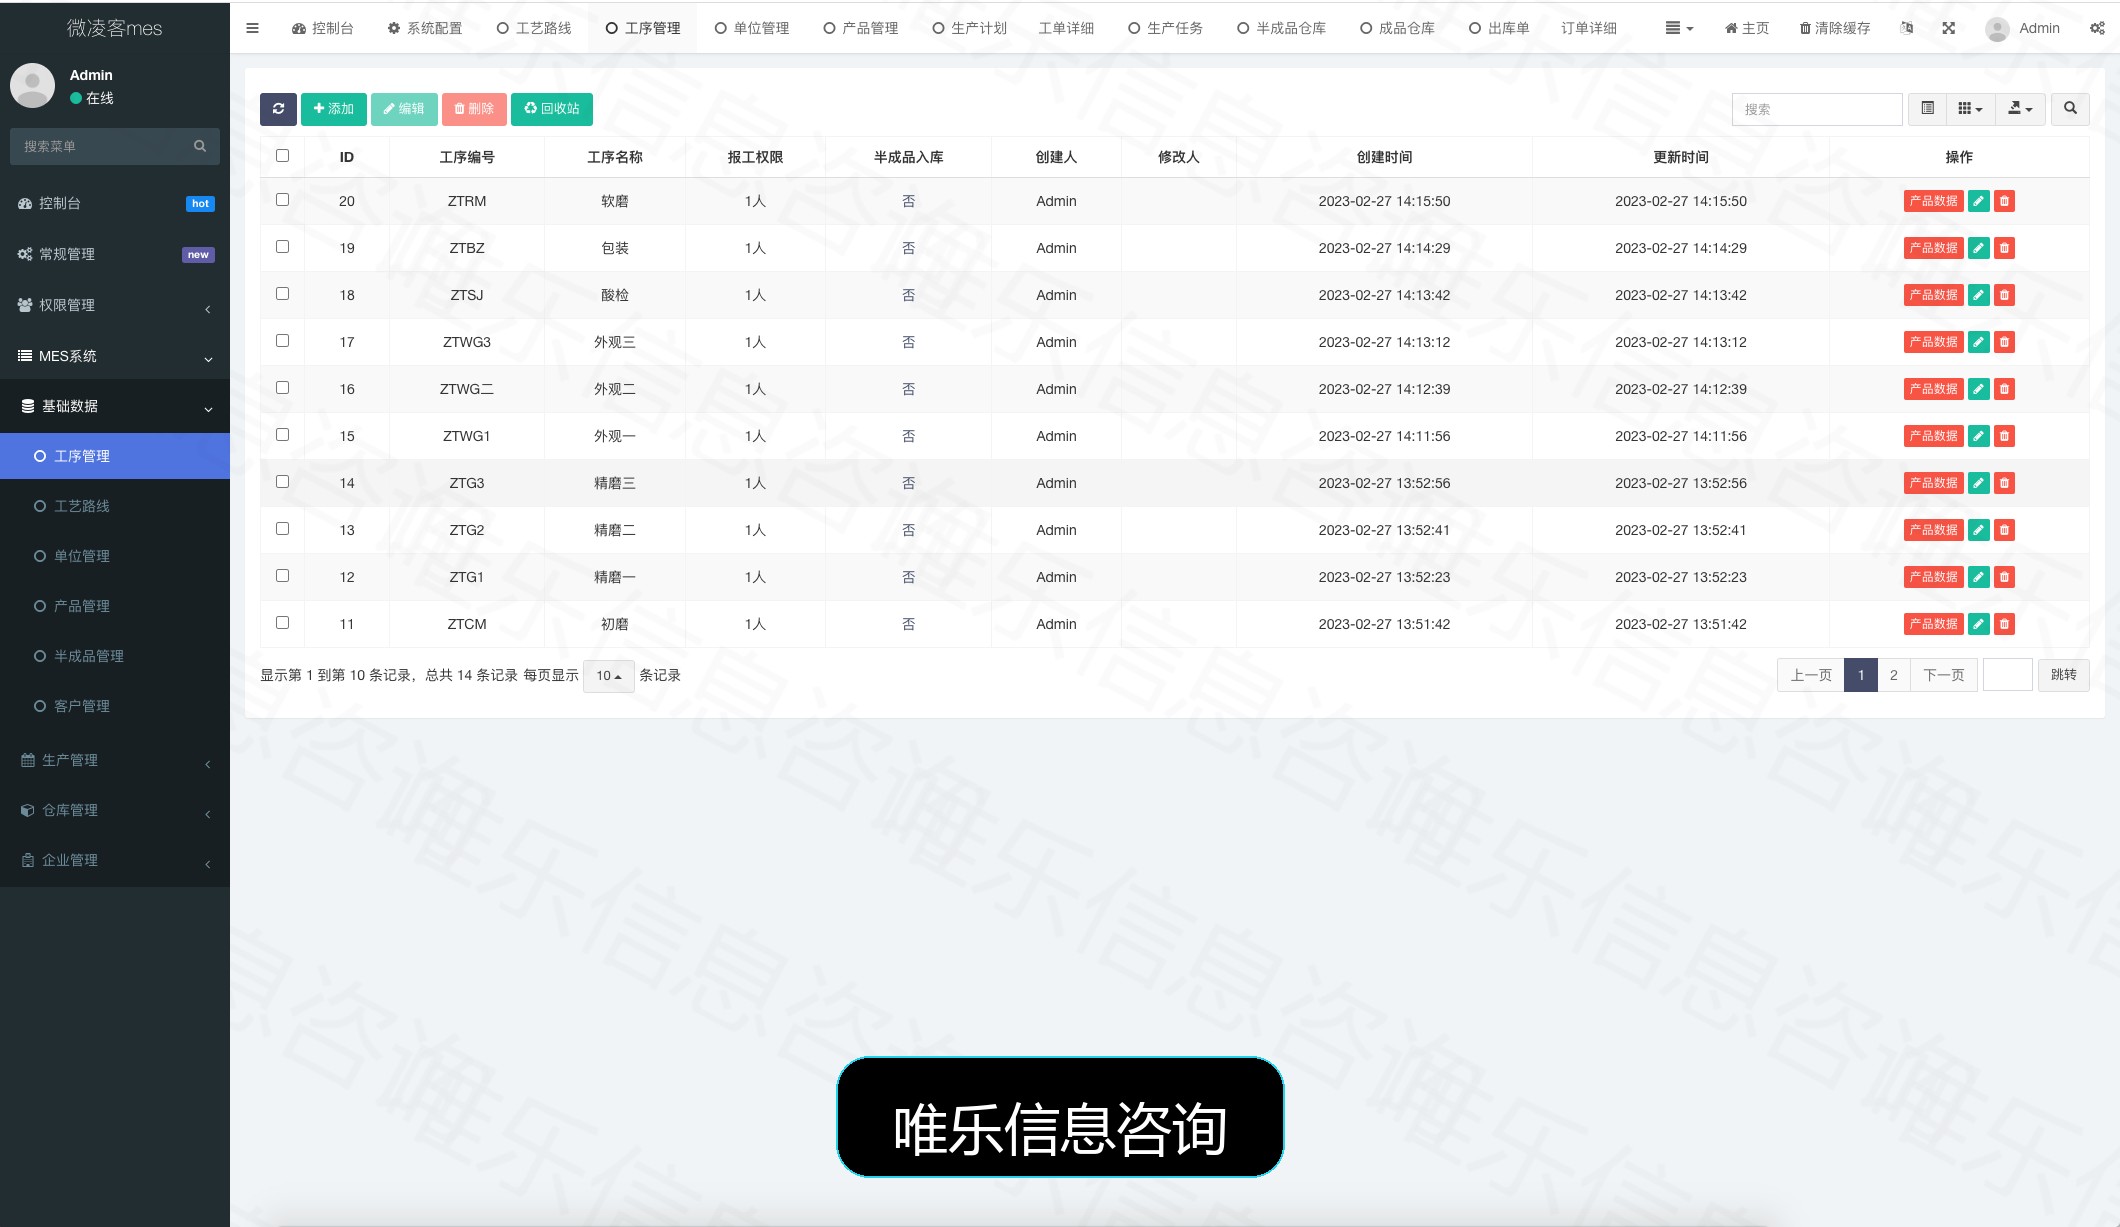
Task: Click the Admin avatar in the header
Action: coord(1997,29)
